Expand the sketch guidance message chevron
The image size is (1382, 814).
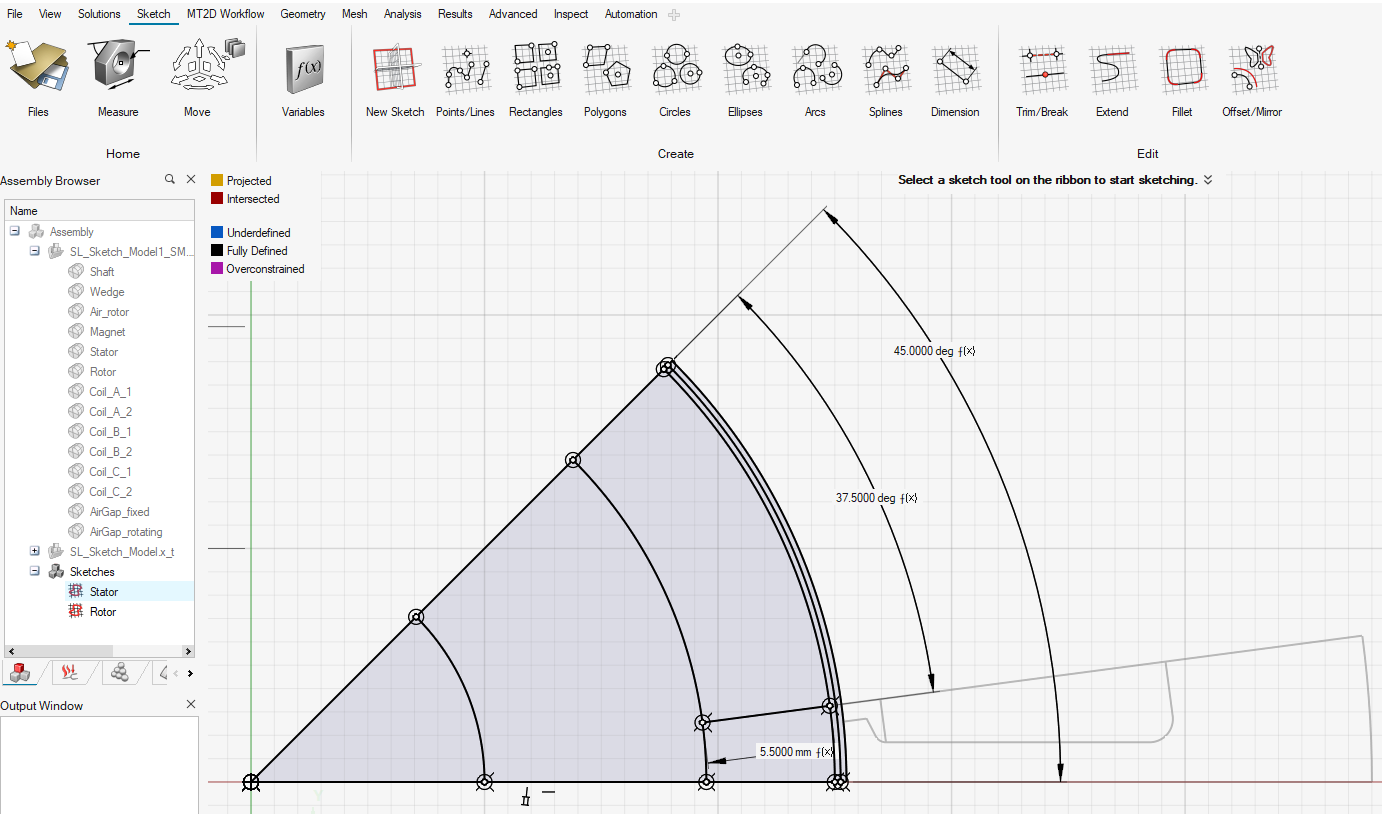pos(1208,180)
